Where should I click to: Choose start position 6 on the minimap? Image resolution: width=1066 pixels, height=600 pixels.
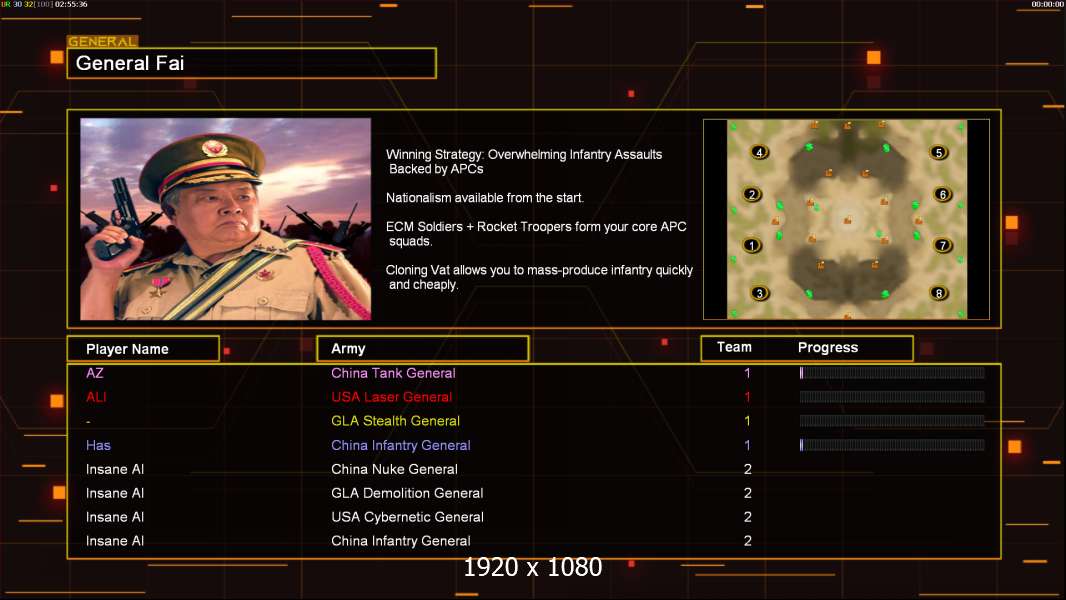[x=943, y=194]
